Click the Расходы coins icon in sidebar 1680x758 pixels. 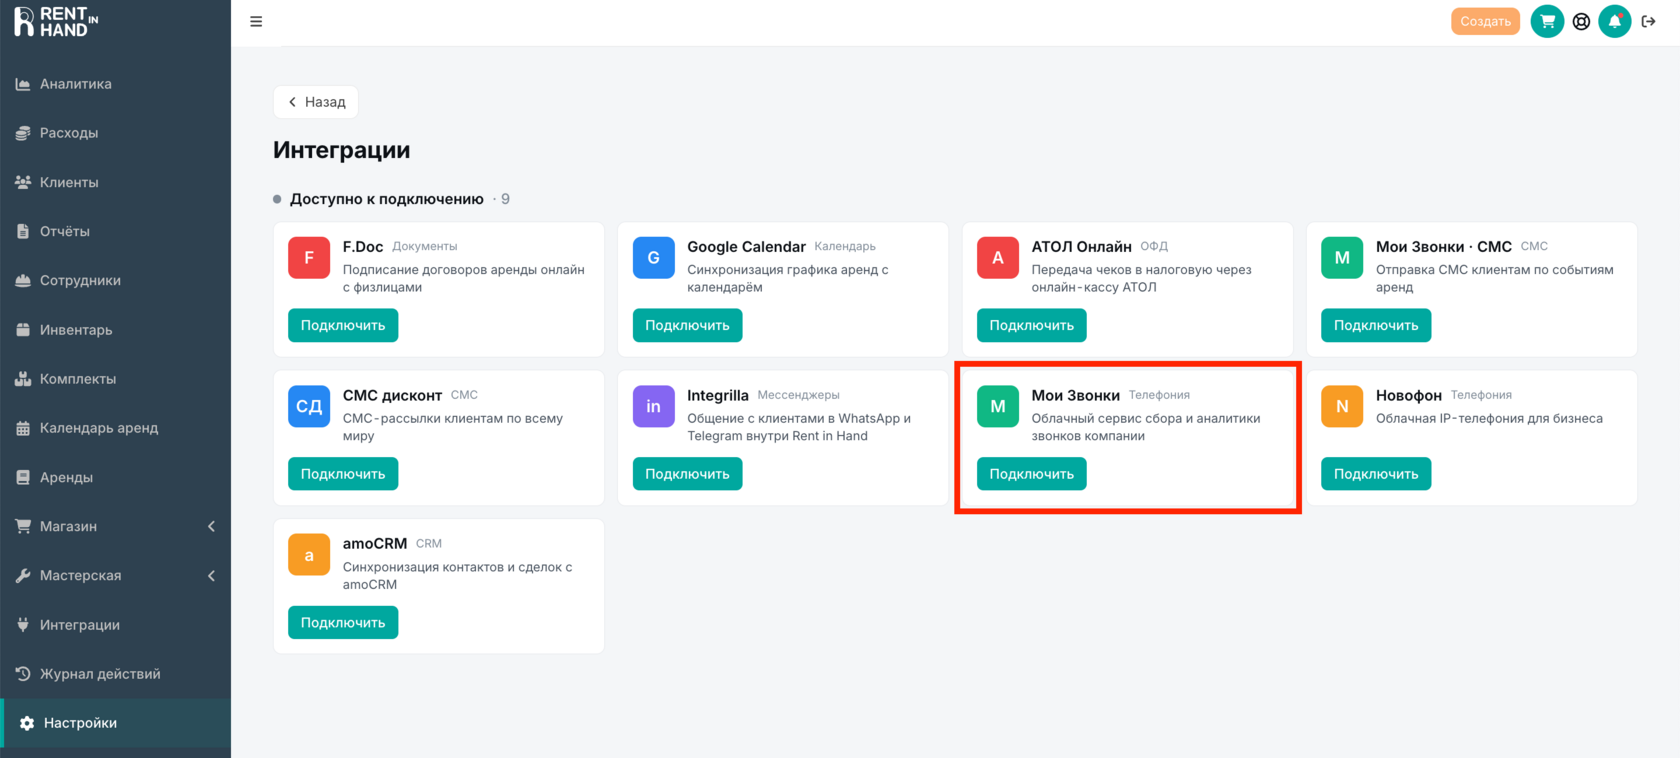[x=23, y=133]
